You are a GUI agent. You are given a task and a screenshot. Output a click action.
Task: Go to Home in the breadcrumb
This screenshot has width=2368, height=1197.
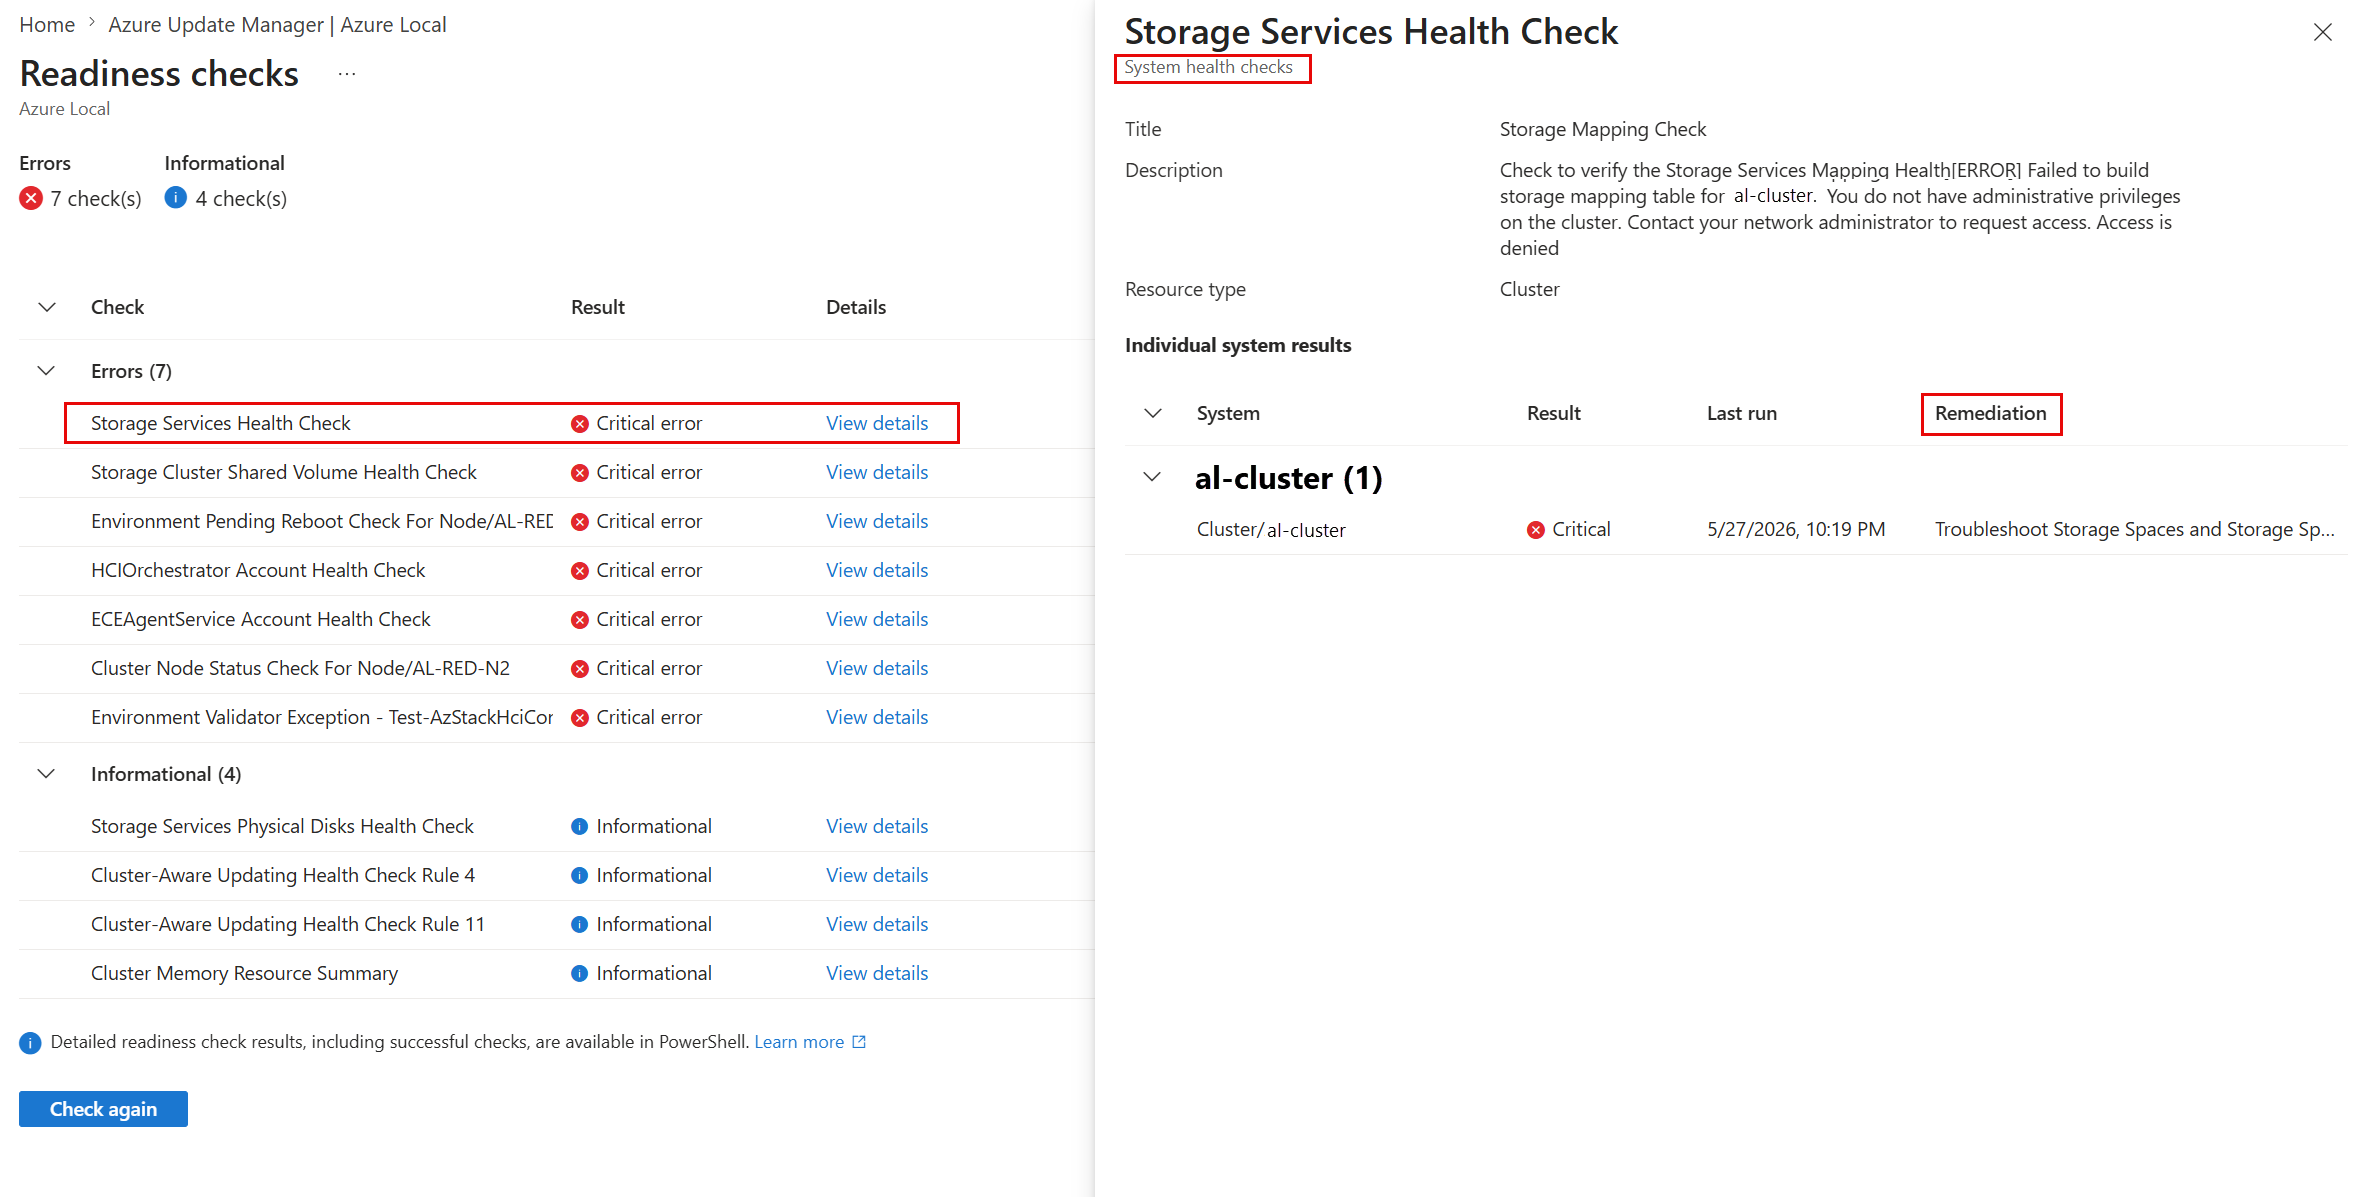(x=47, y=24)
